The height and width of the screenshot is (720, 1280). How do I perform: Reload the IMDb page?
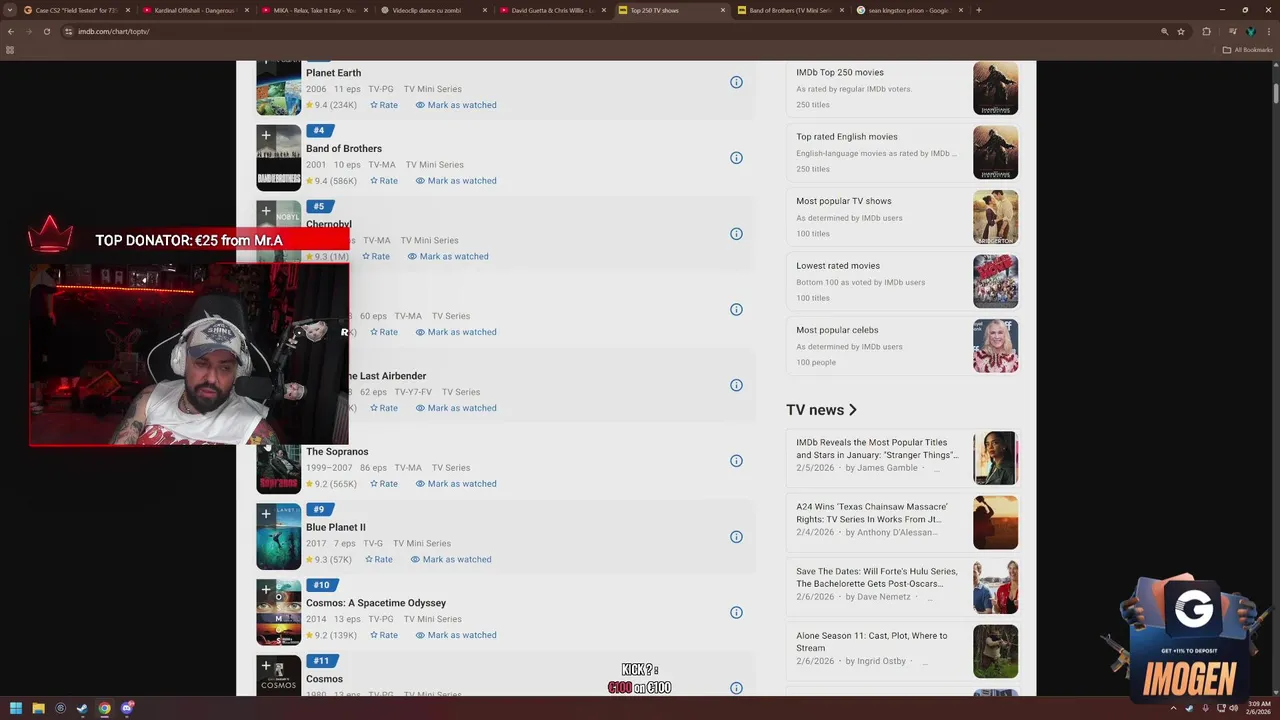(x=46, y=31)
